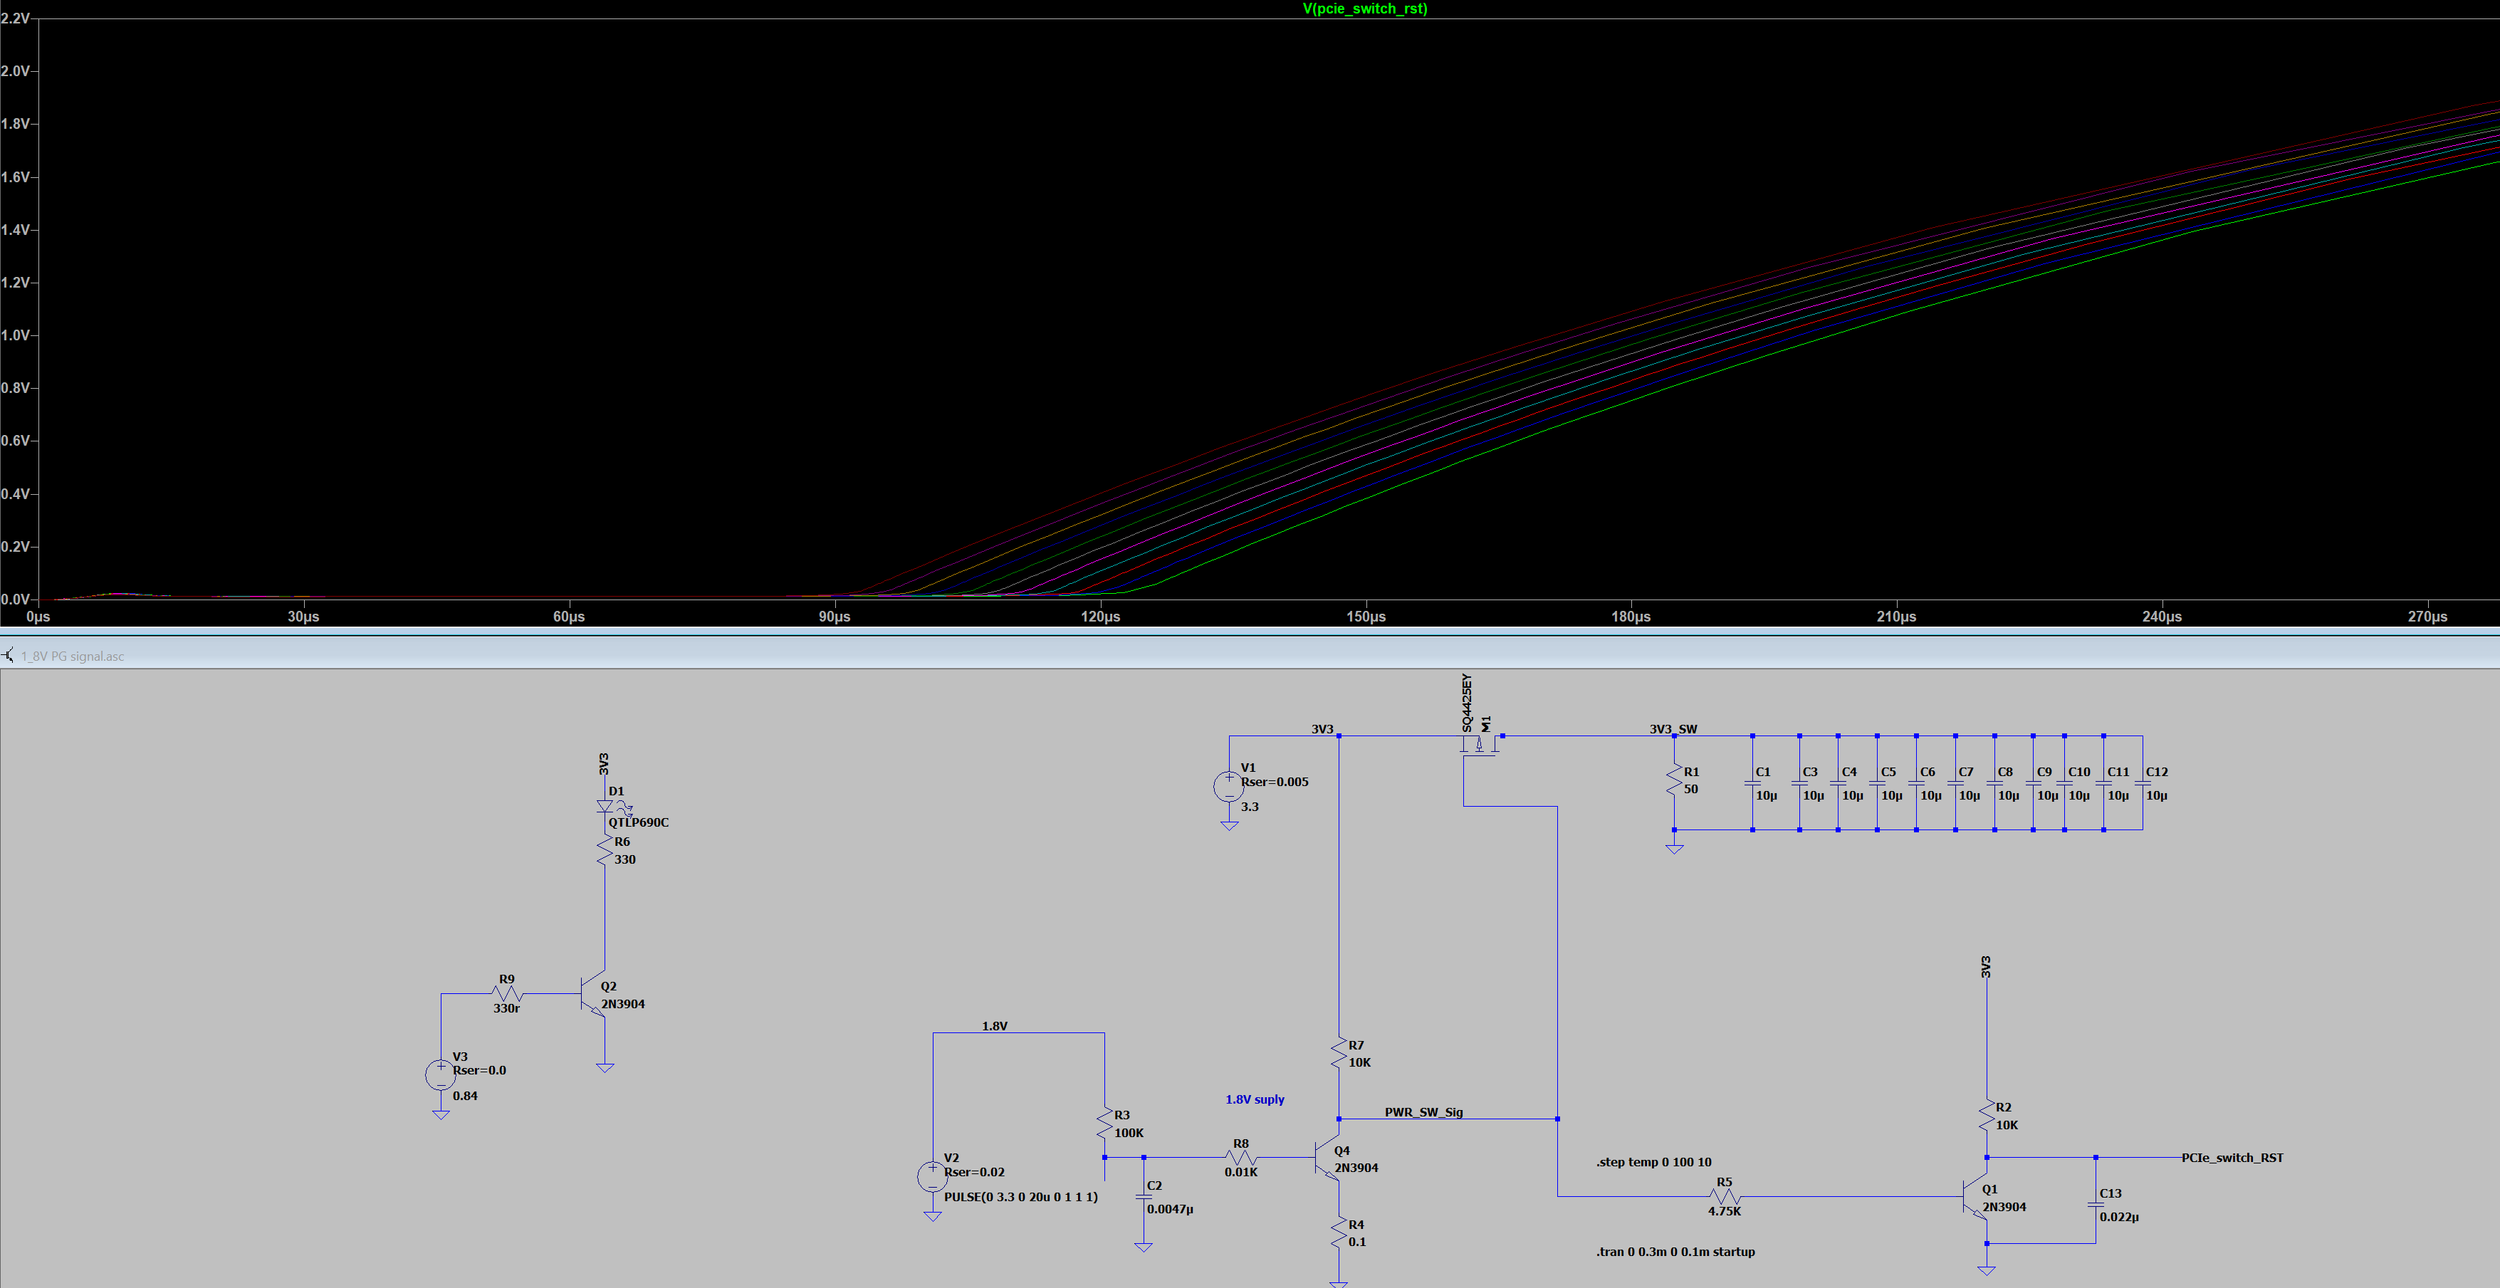Select resistor R1 50 ohm symbol
This screenshot has width=2500, height=1288.
coord(1674,780)
